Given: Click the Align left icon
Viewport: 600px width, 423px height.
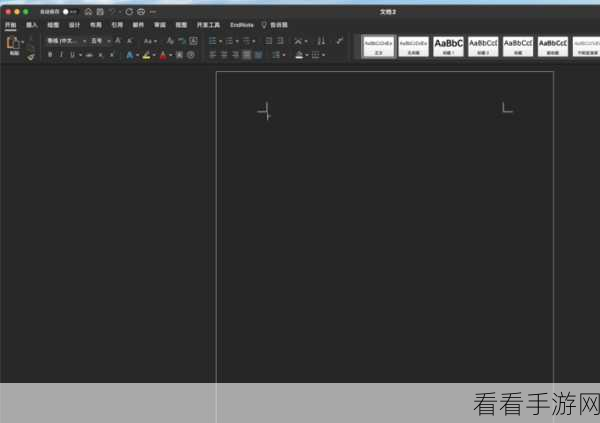Looking at the screenshot, I should 212,55.
